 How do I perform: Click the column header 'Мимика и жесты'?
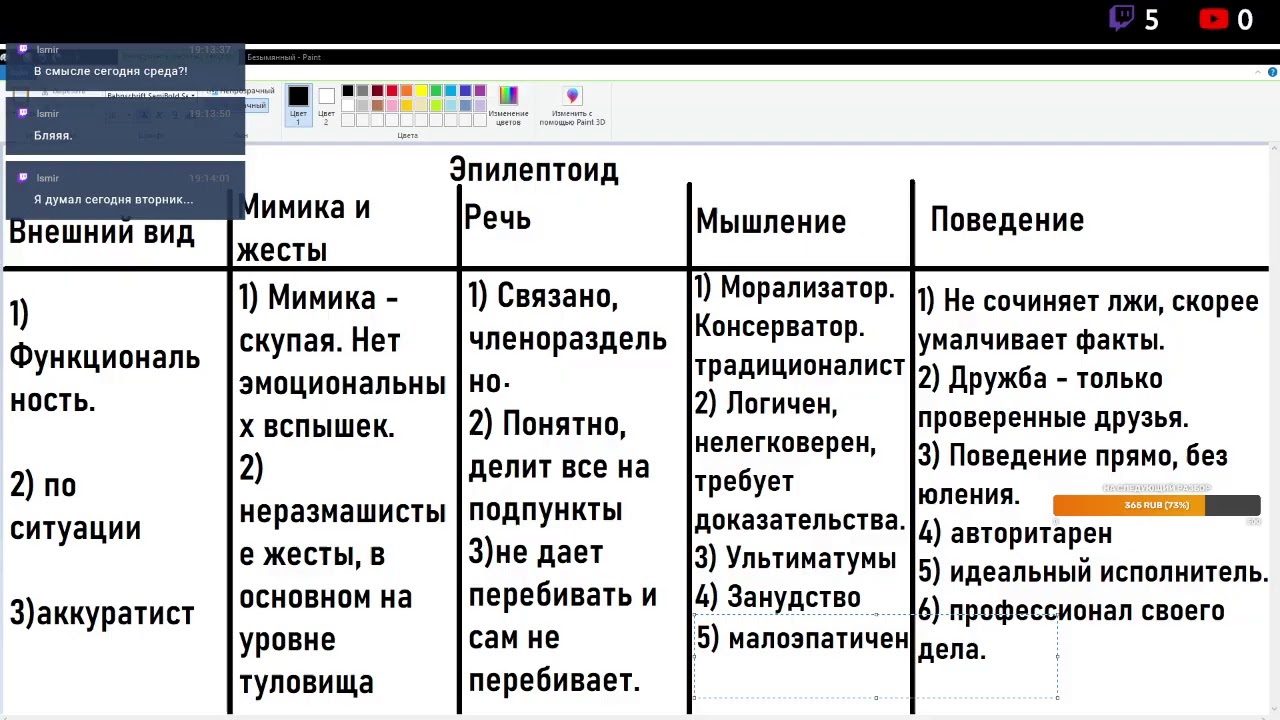pyautogui.click(x=303, y=228)
